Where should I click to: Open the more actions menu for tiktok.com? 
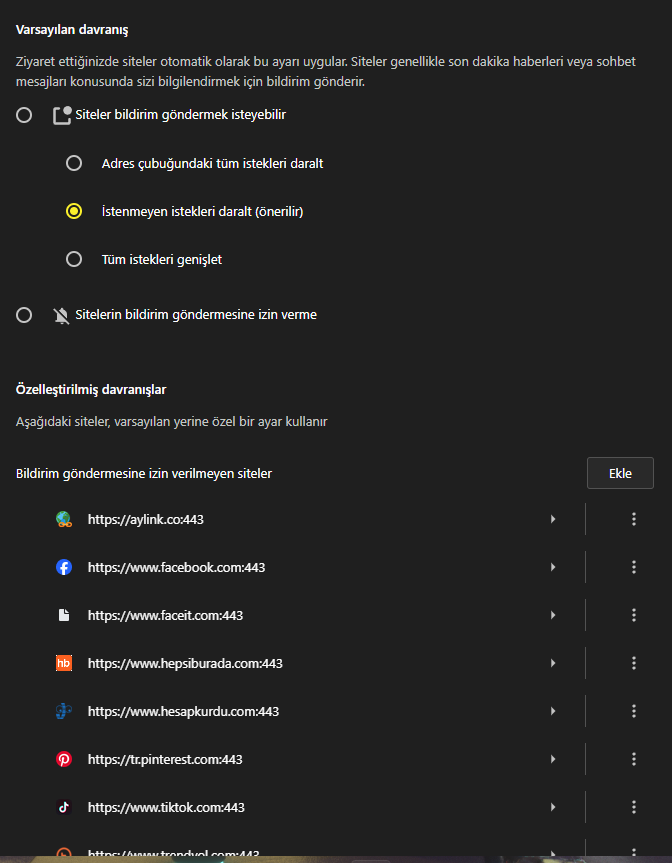click(633, 807)
